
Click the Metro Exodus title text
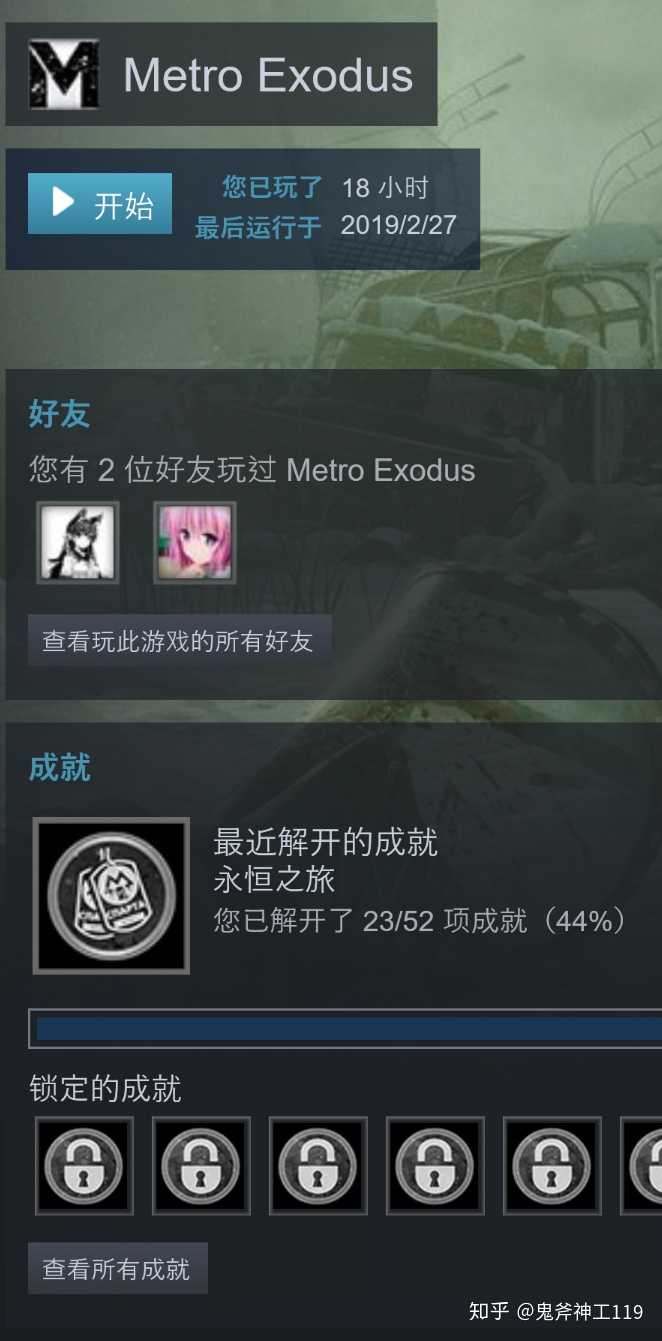[268, 76]
